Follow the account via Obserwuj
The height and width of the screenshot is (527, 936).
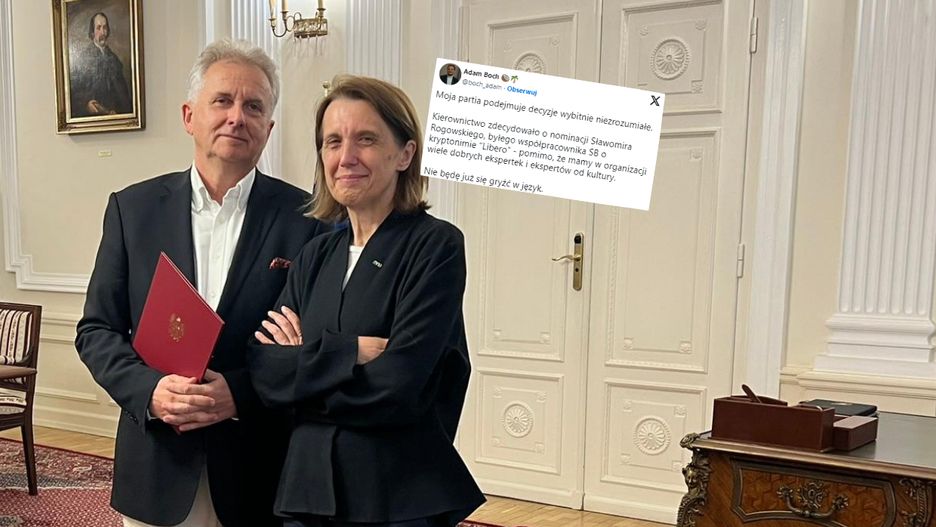(x=522, y=91)
